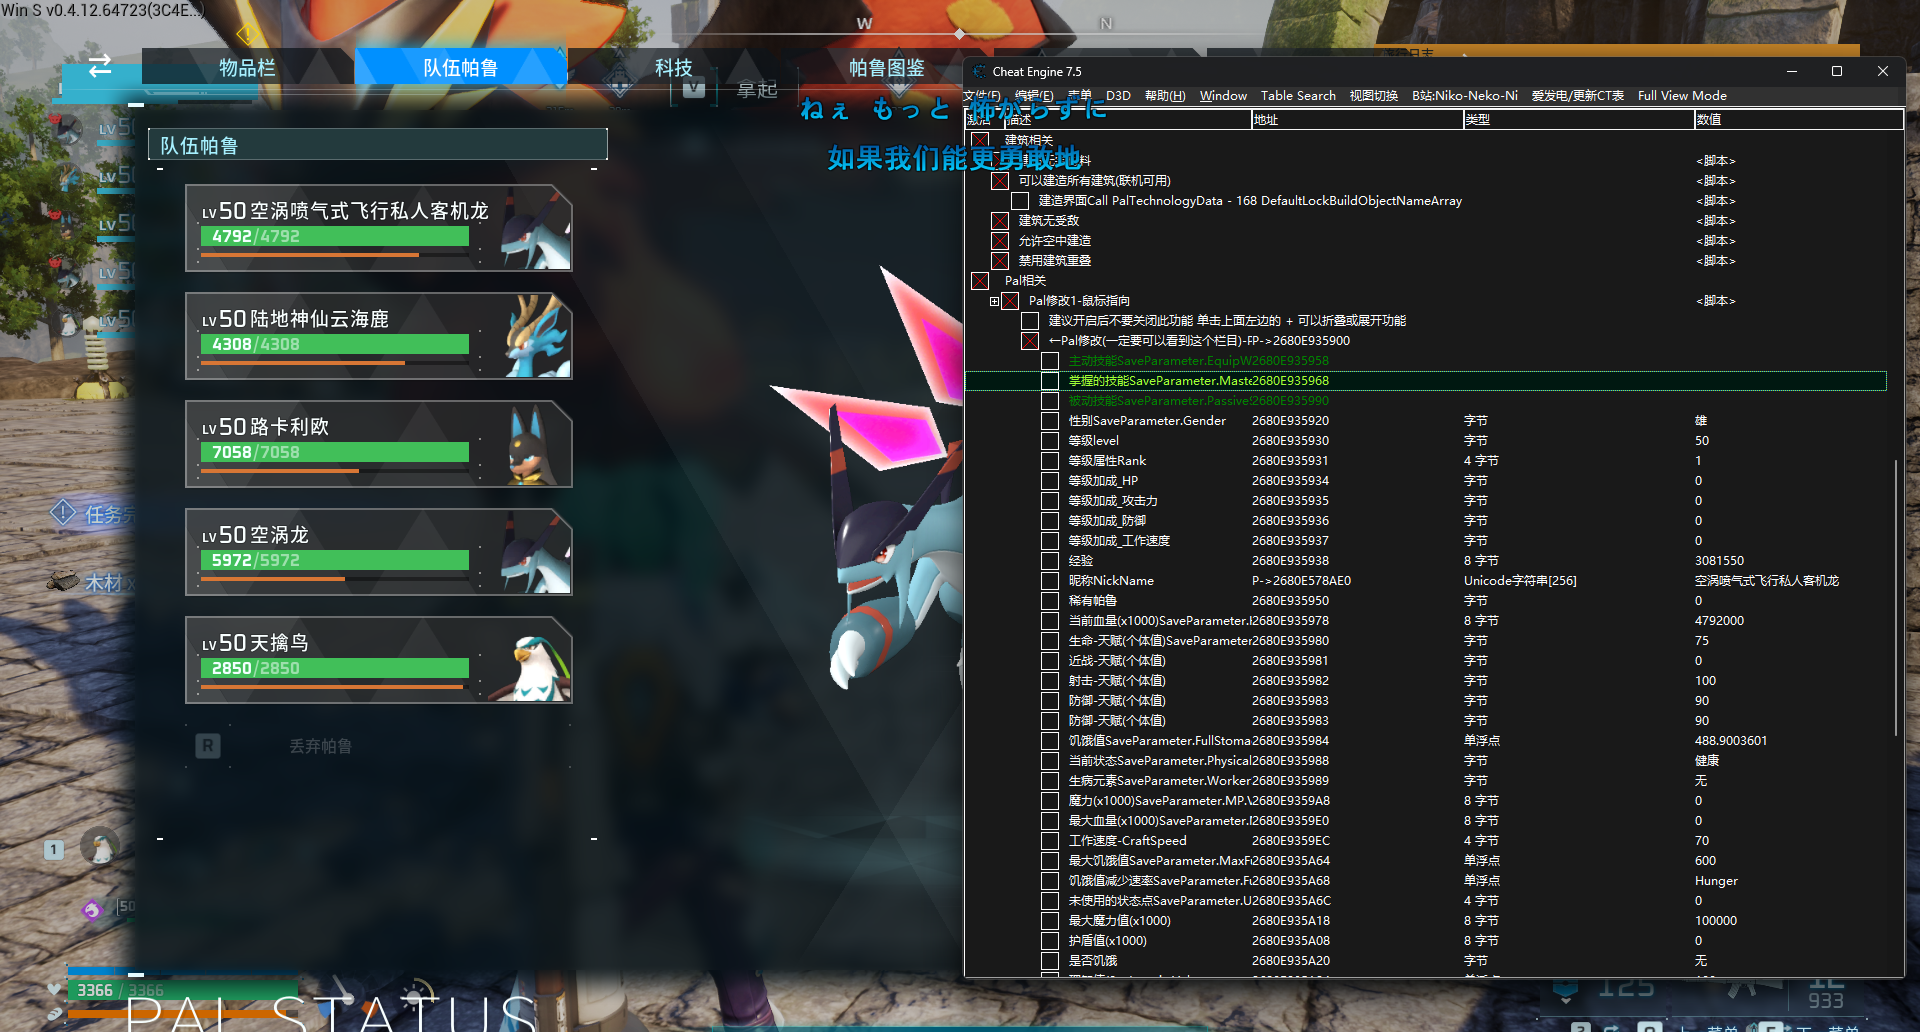
Task: Open the B站:Niko-Neko-Ni menu
Action: coord(1465,96)
